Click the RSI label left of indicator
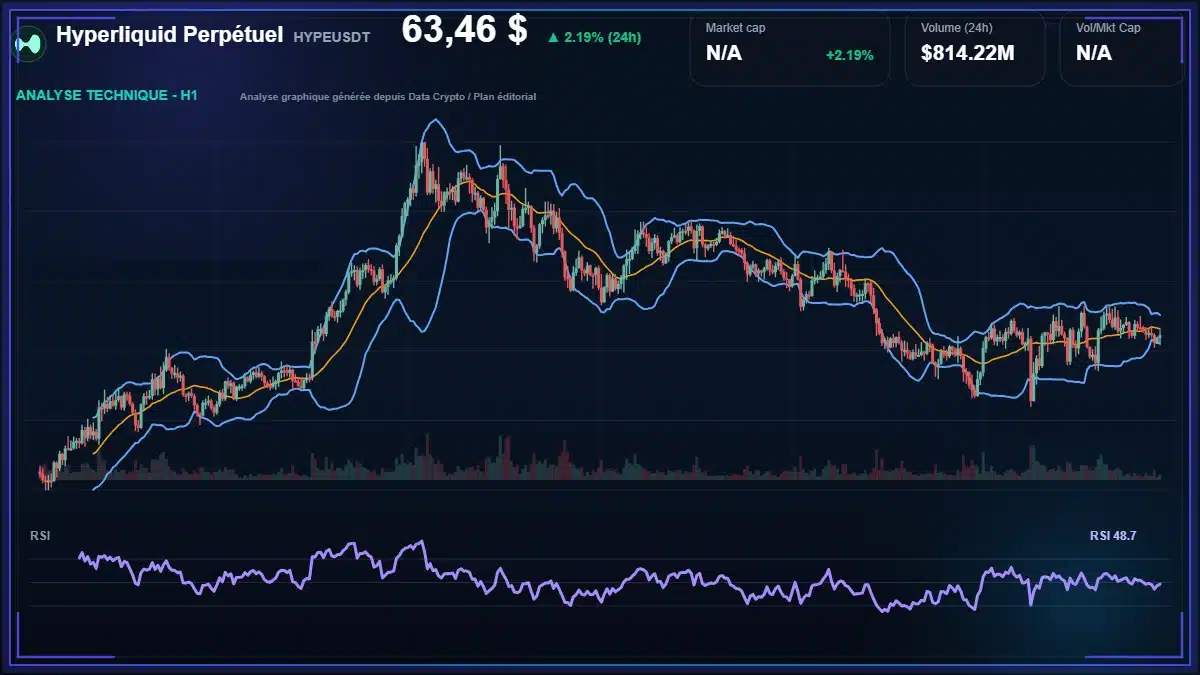The height and width of the screenshot is (675, 1200). coord(40,536)
